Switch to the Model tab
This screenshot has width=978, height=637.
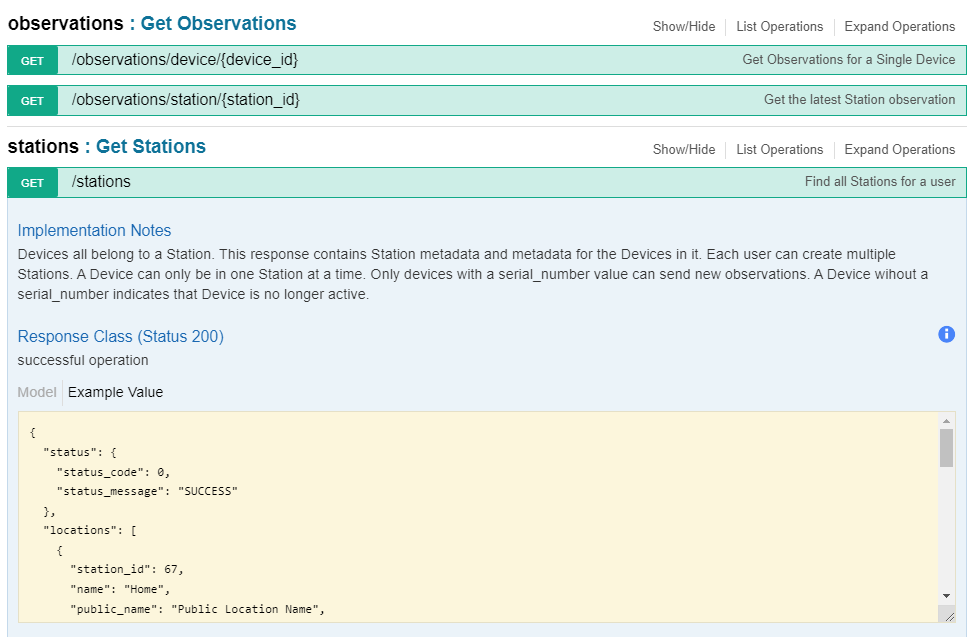[x=36, y=392]
